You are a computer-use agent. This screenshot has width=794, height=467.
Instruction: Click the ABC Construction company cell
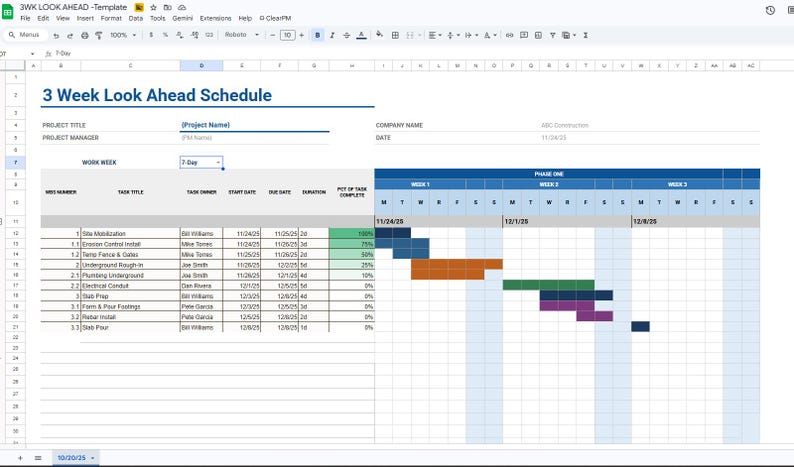tap(650, 125)
